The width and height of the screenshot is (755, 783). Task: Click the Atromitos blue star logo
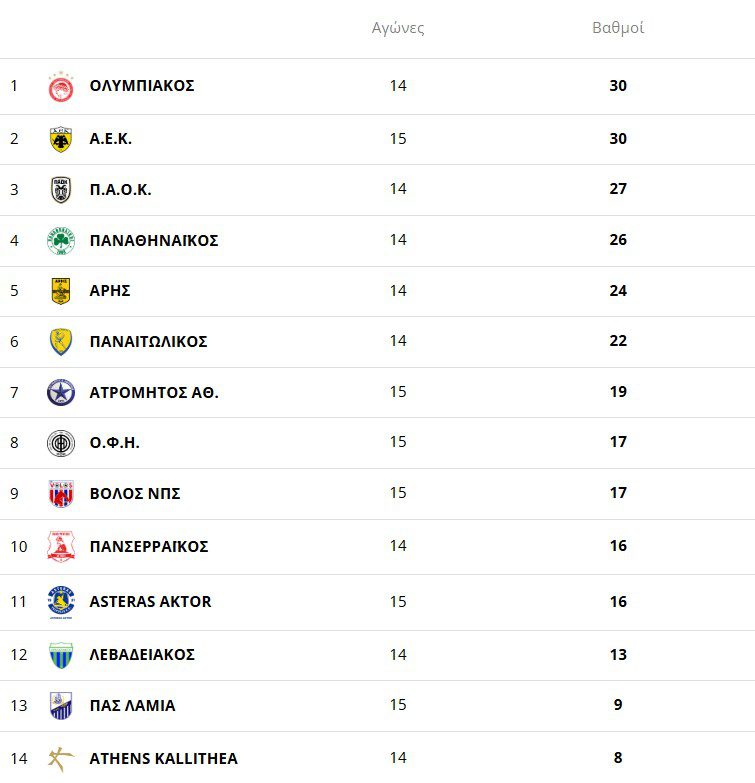pyautogui.click(x=61, y=392)
